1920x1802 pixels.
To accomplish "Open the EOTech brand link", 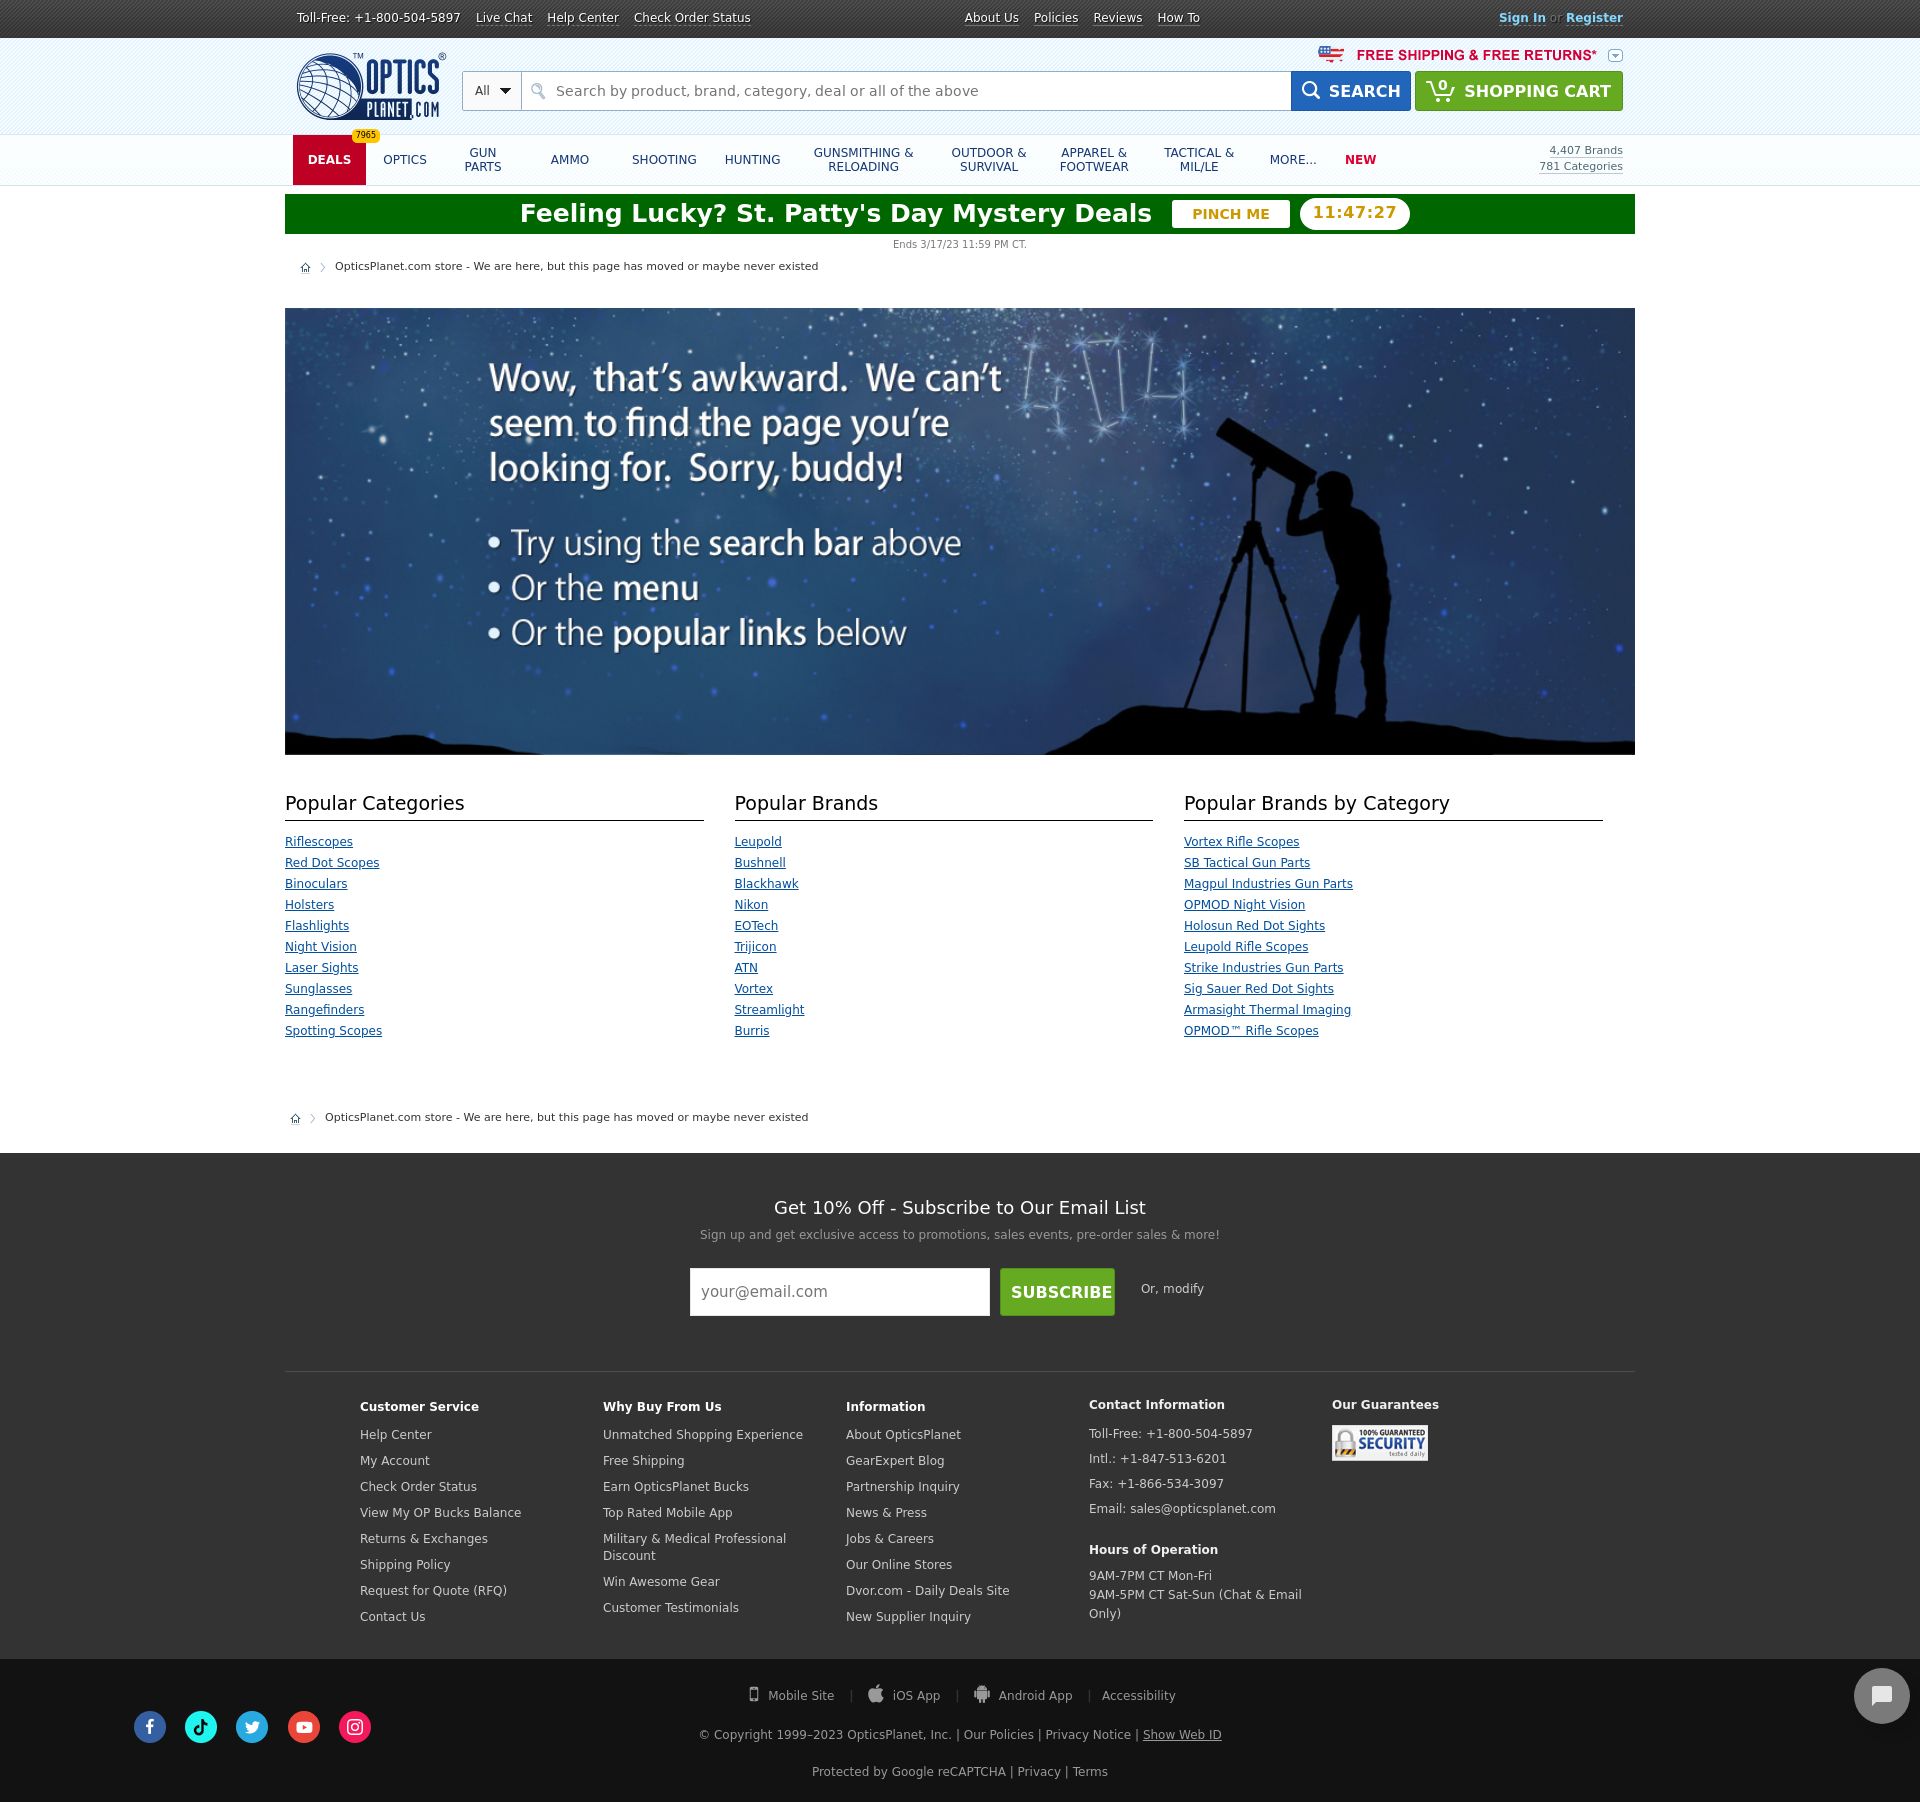I will click(756, 926).
